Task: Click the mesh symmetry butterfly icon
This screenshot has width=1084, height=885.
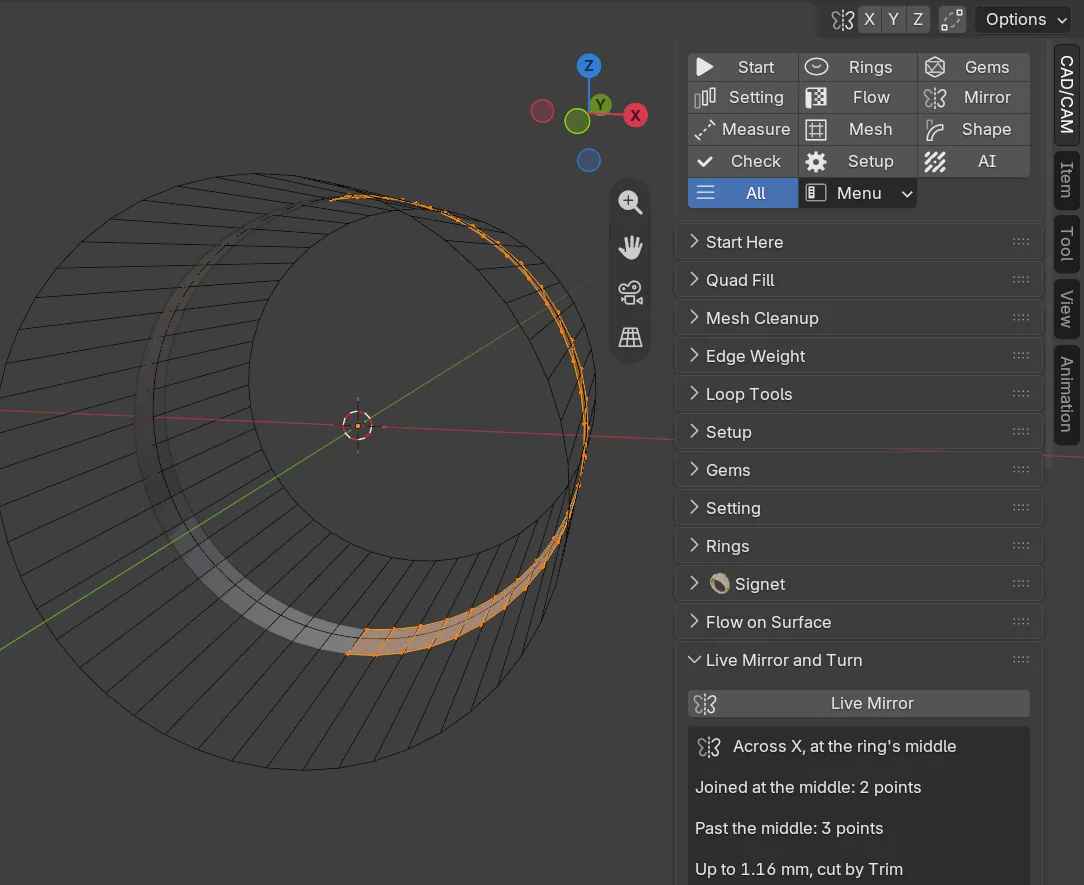Action: [x=842, y=20]
